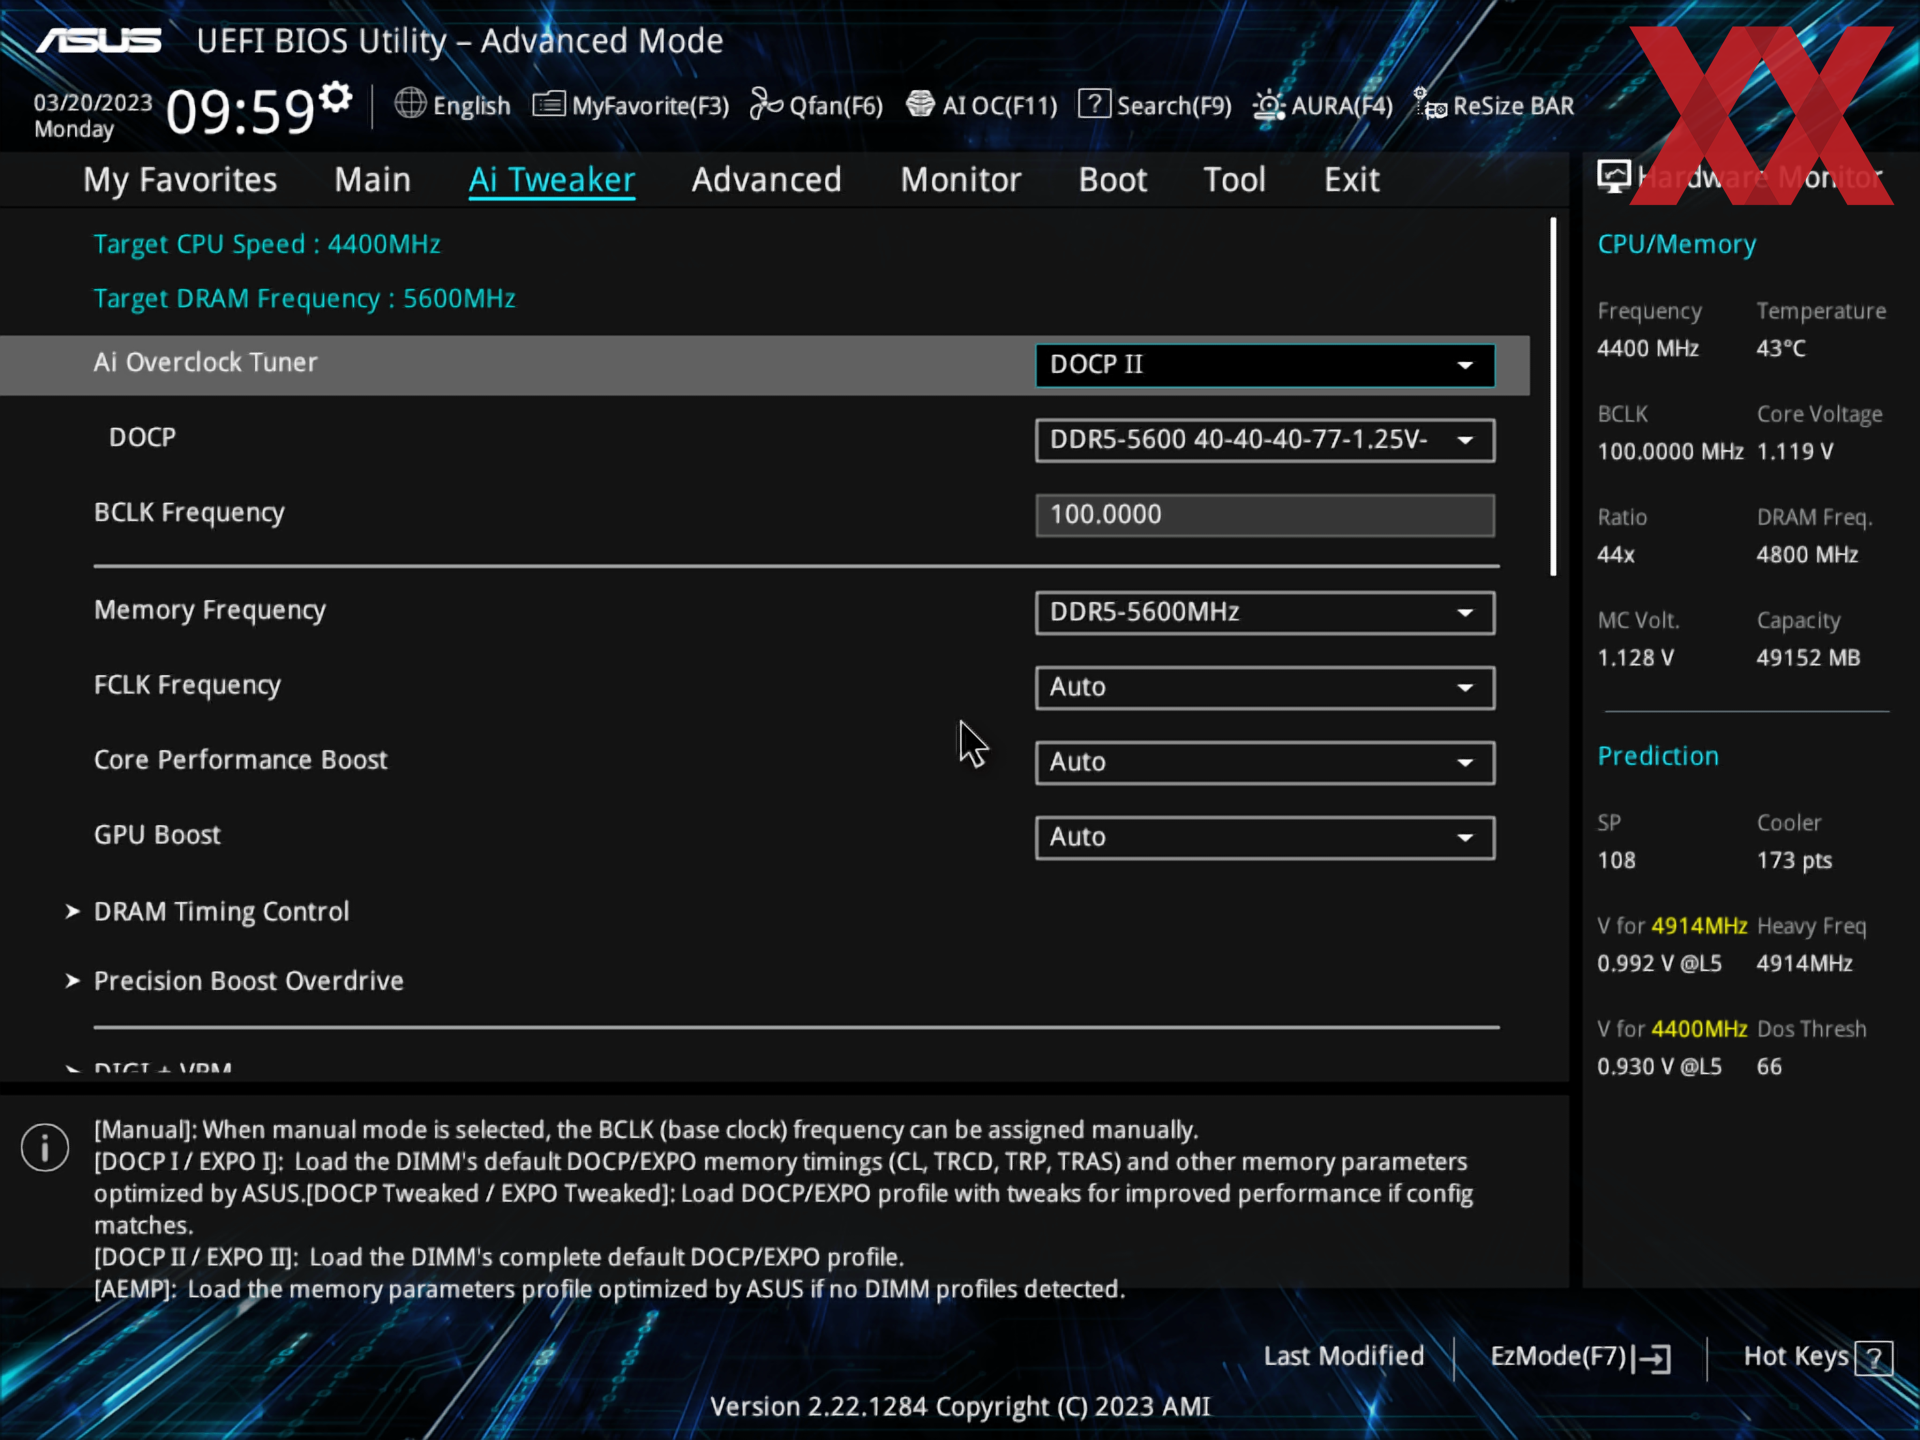Image resolution: width=1920 pixels, height=1440 pixels.
Task: Click the SP value 108
Action: coord(1616,861)
